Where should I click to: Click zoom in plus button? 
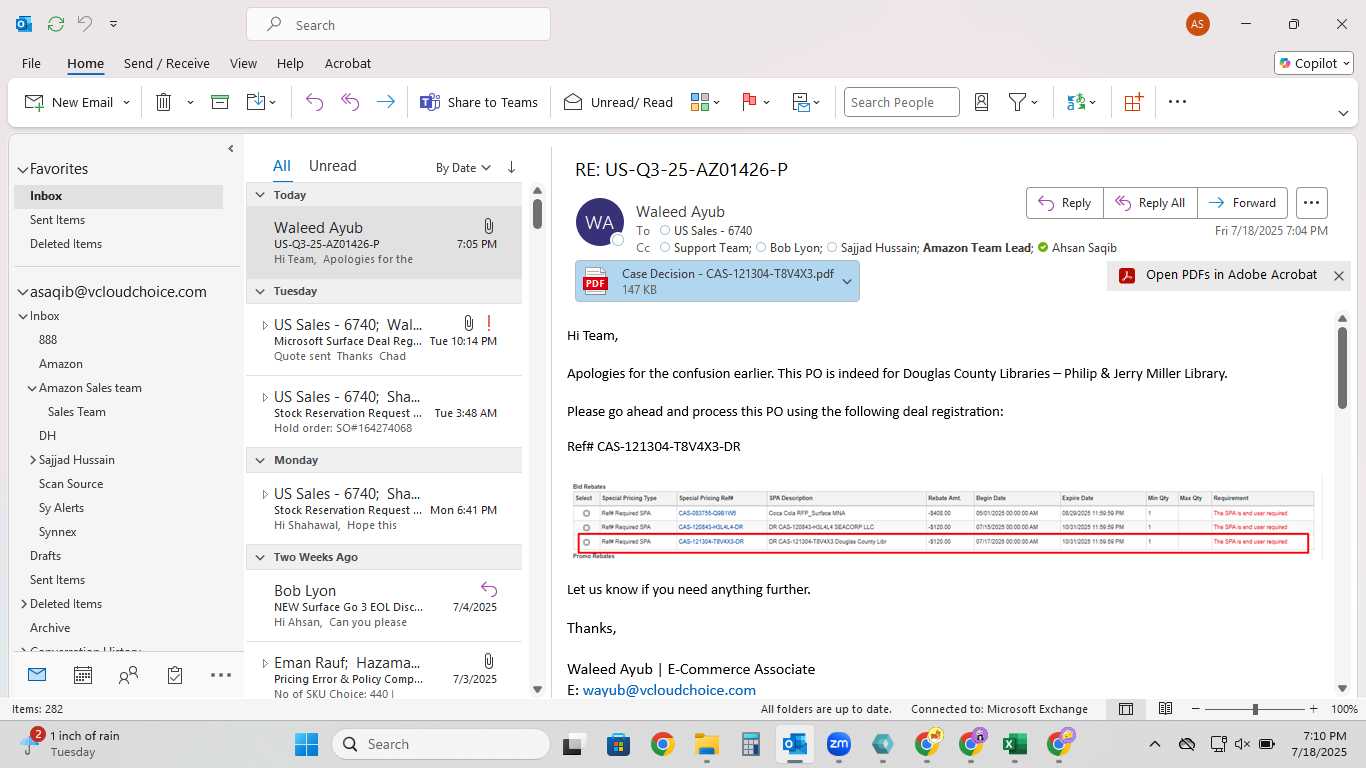1312,709
